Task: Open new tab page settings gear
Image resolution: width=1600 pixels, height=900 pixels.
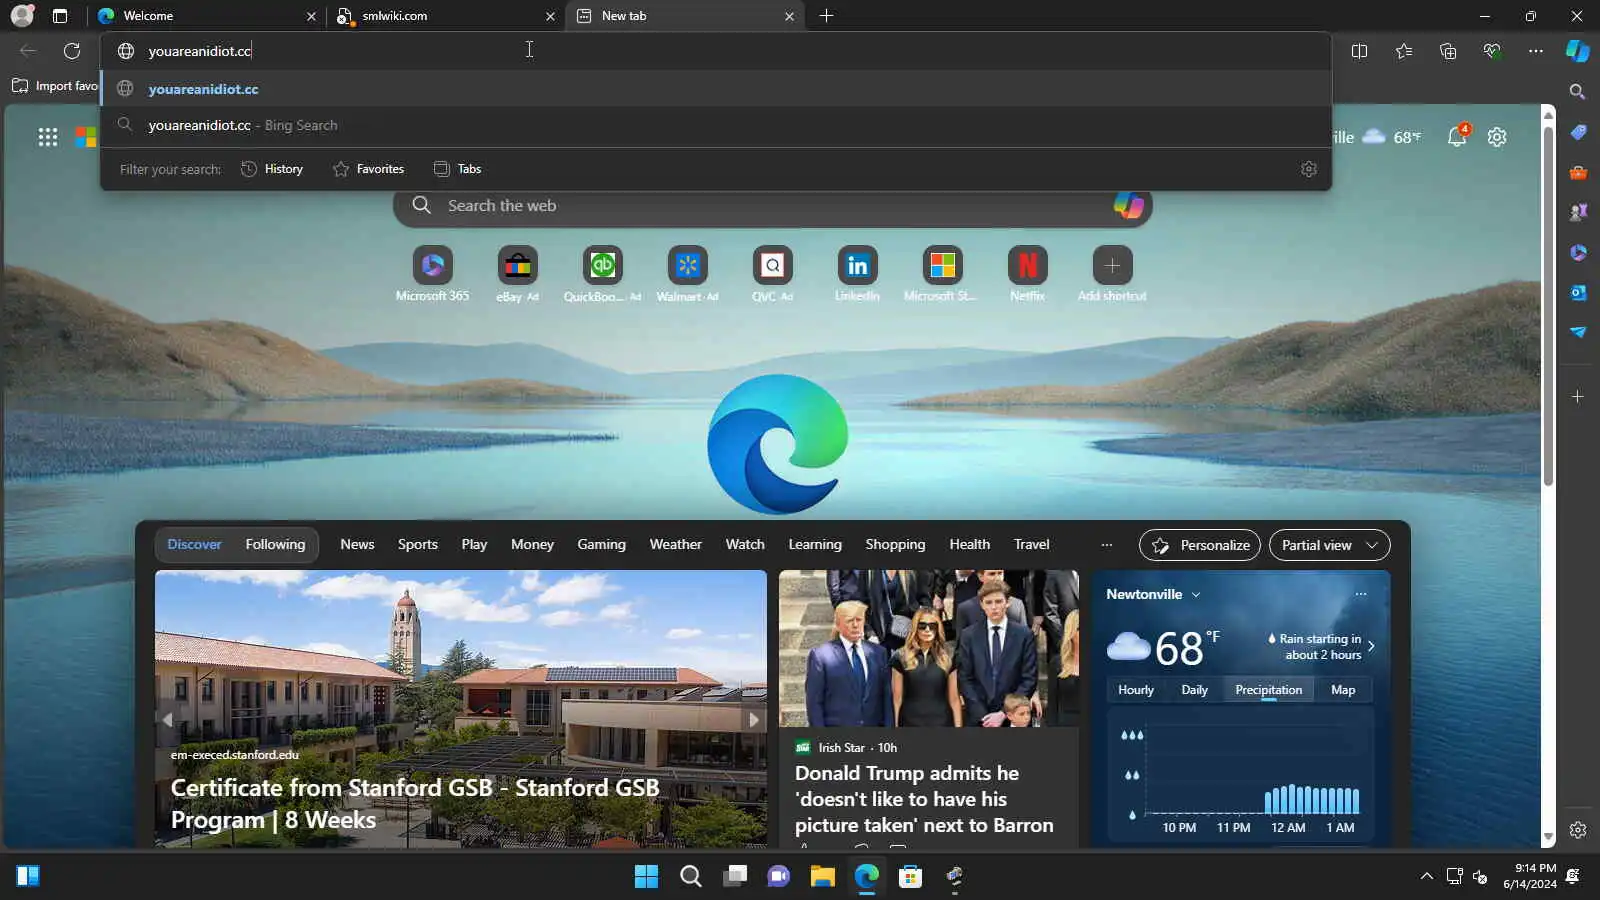Action: pos(1497,137)
